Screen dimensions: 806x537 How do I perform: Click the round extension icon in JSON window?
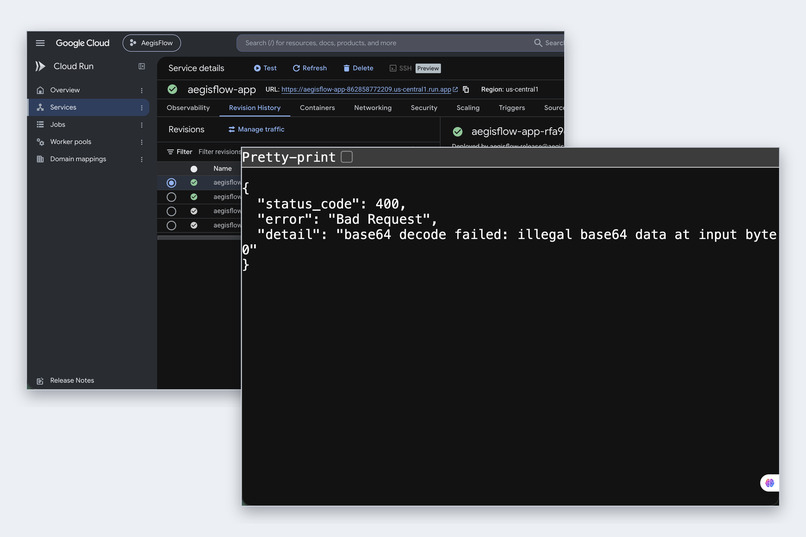770,483
